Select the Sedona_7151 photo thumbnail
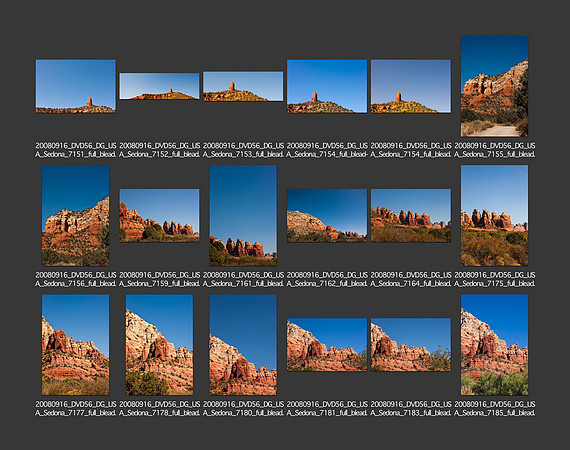The width and height of the screenshot is (570, 450). click(x=76, y=86)
